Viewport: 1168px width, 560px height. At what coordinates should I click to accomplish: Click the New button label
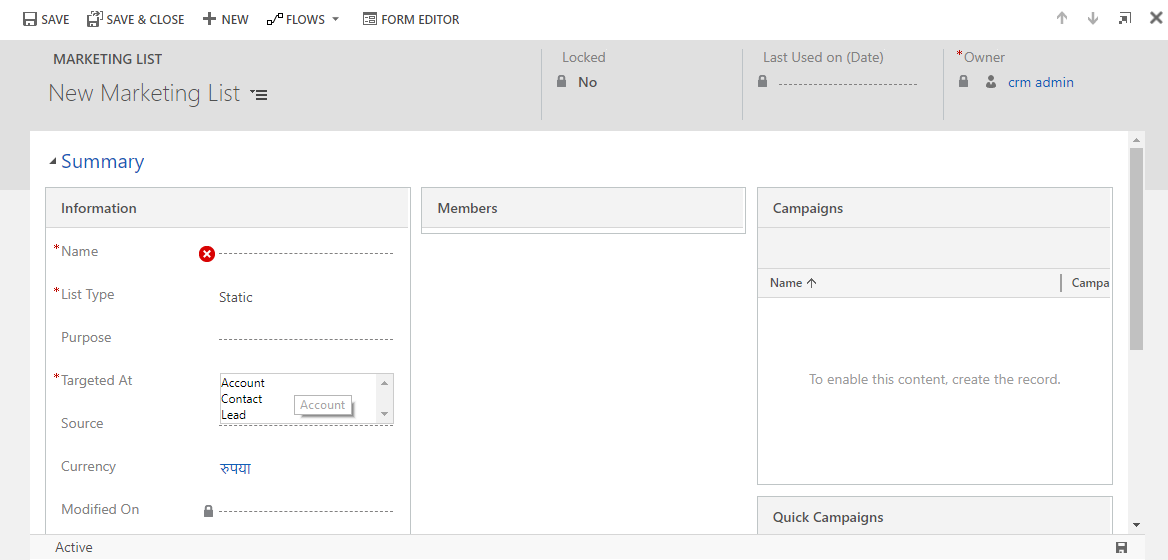[235, 19]
